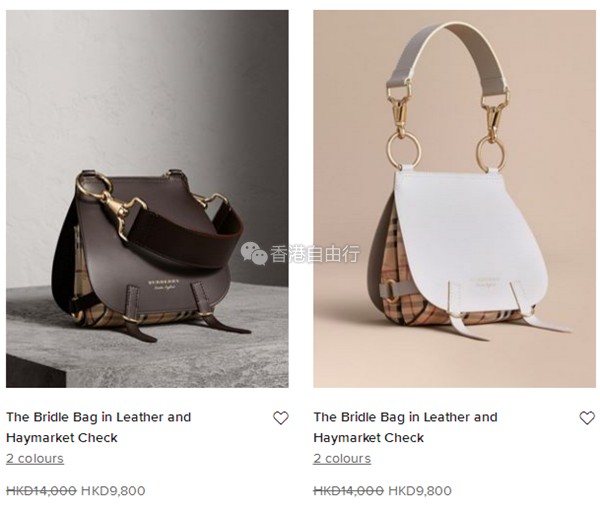Favourite the dark brown Bridle Bag with heart icon
600x508 pixels.
280,418
